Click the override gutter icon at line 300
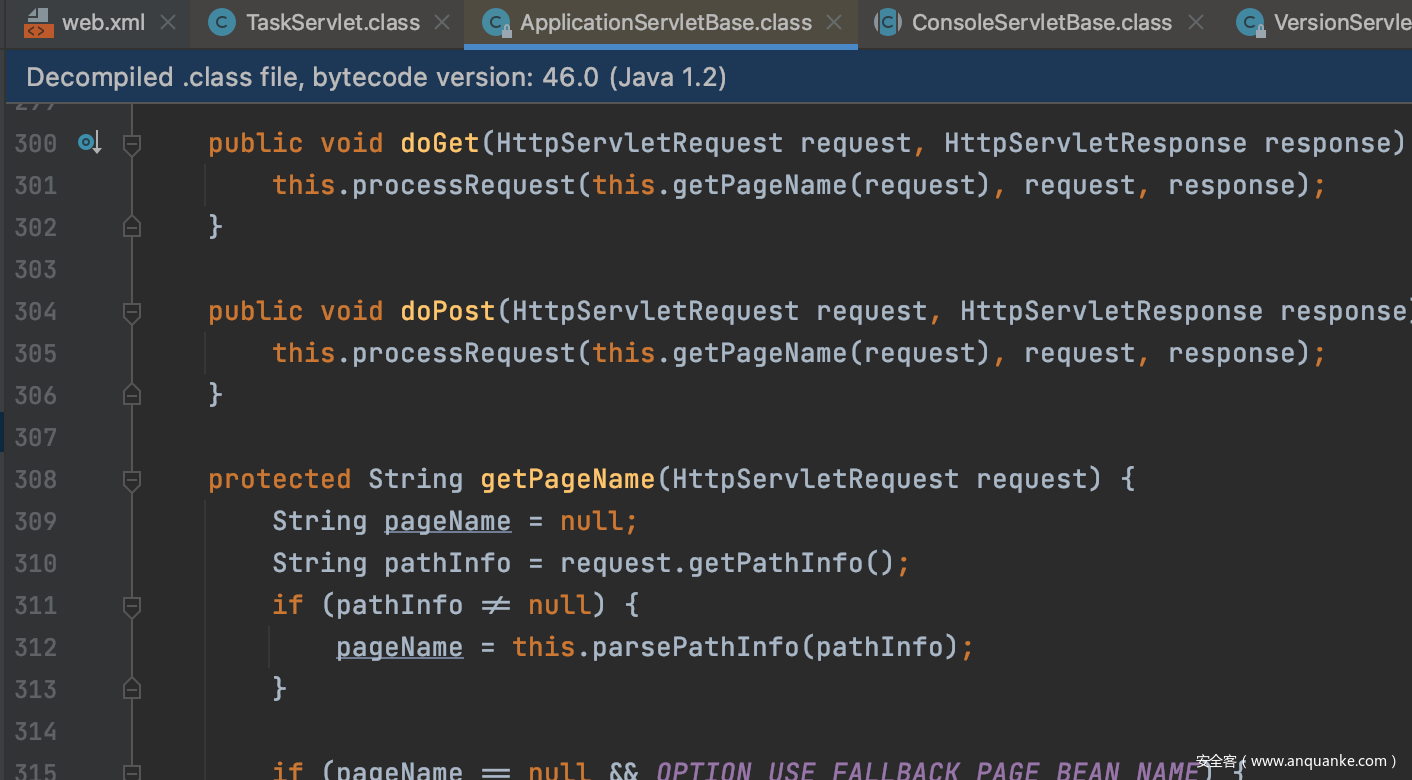 click(x=90, y=144)
